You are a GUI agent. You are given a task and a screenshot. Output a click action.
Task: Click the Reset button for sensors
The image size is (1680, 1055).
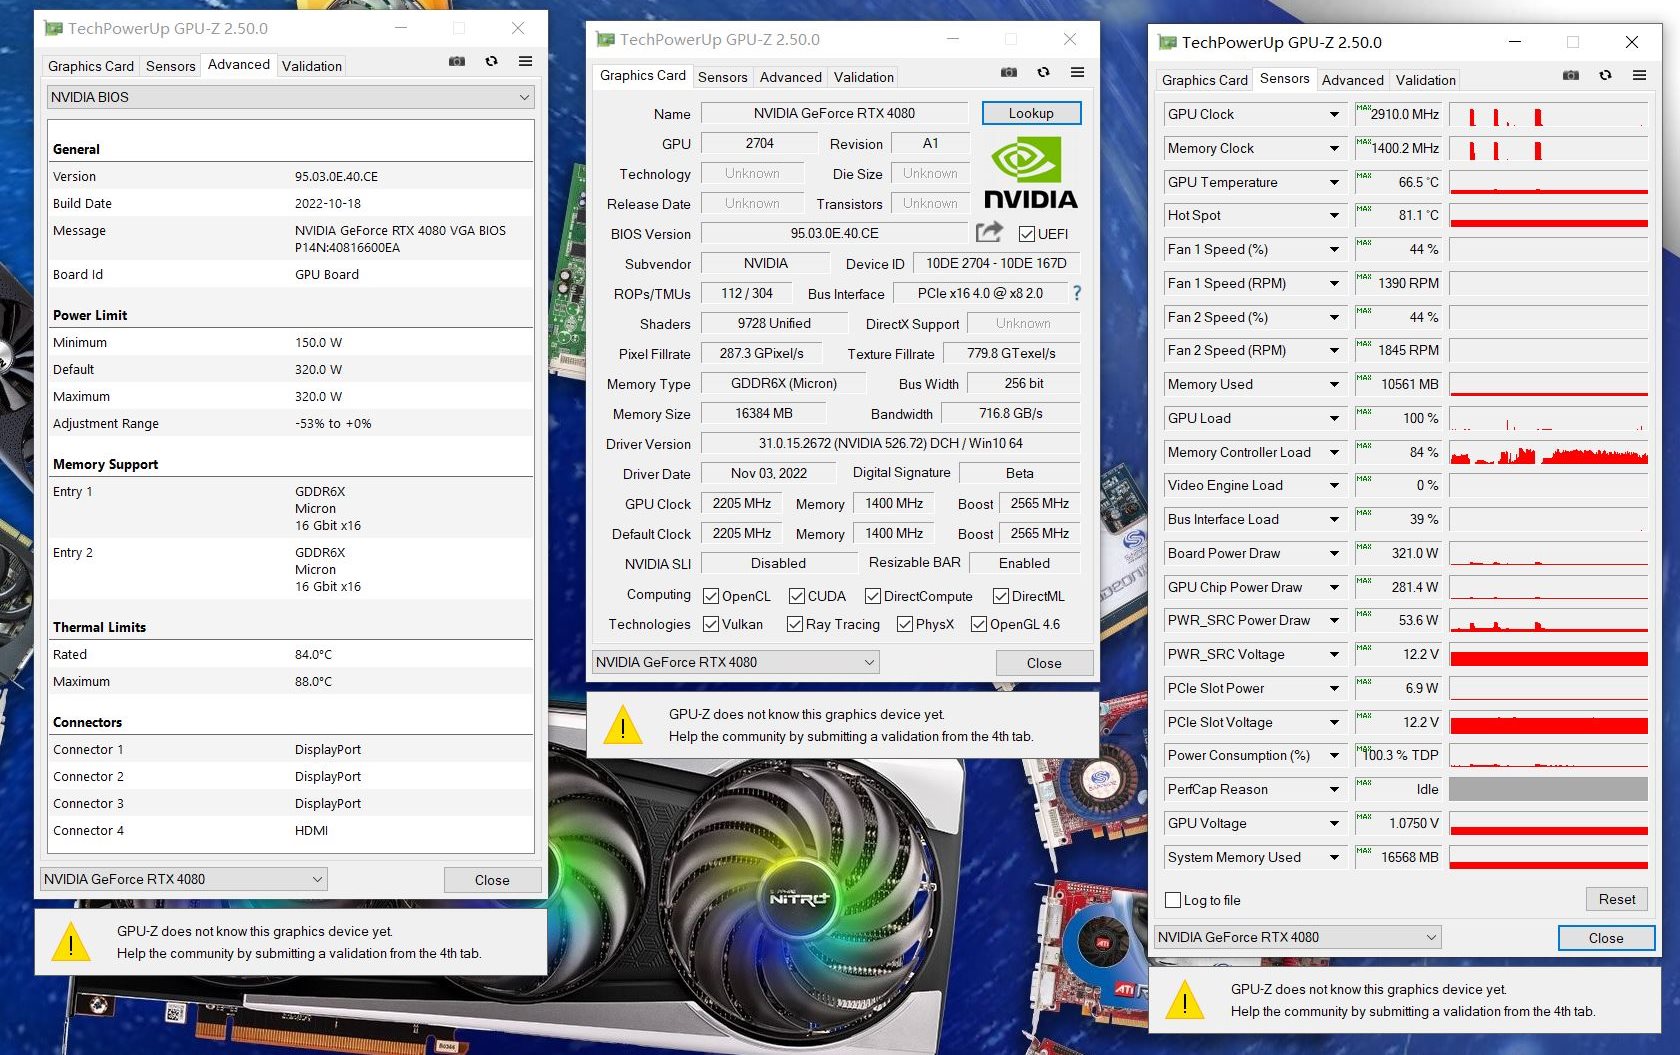[1616, 899]
